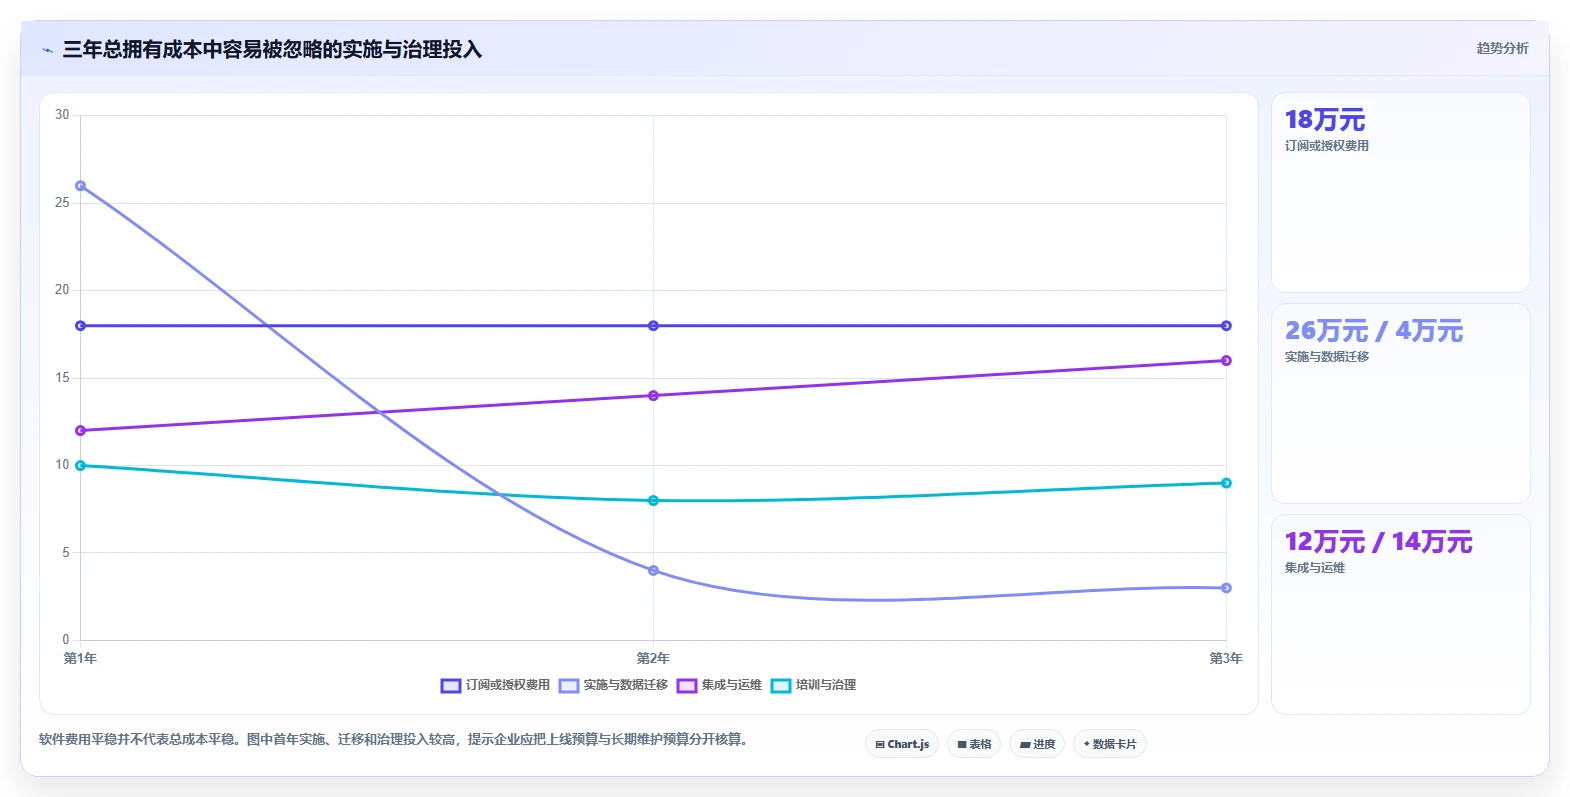Toggle the 实施与数据迁移 legend item
The height and width of the screenshot is (797, 1570).
(x=613, y=685)
